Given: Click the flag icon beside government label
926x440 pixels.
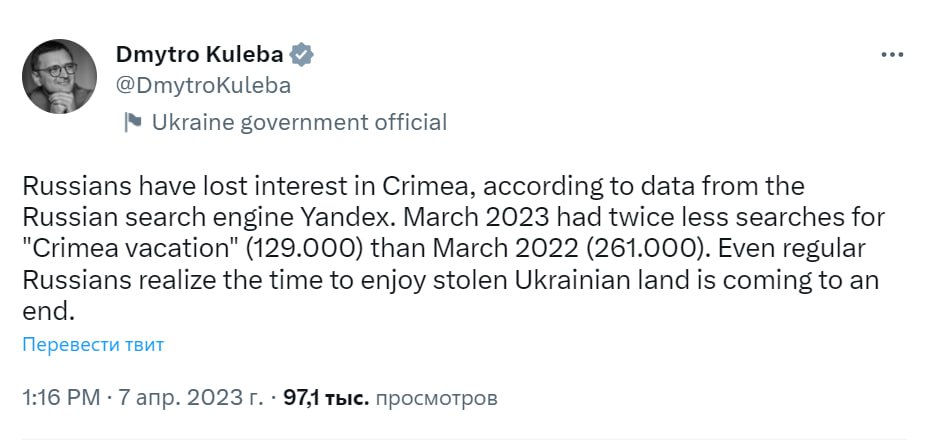Looking at the screenshot, I should [x=132, y=123].
